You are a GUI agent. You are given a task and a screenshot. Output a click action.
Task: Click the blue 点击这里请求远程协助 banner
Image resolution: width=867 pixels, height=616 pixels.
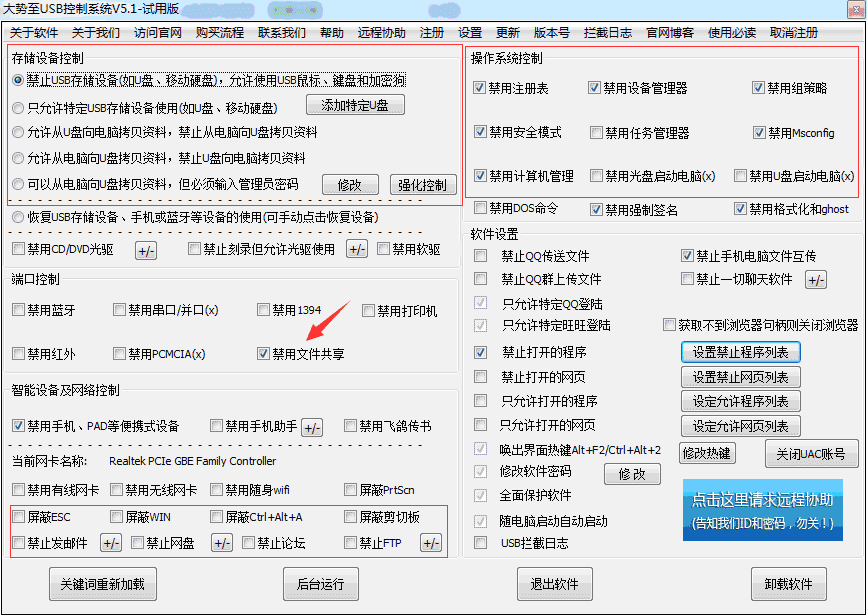[x=763, y=510]
